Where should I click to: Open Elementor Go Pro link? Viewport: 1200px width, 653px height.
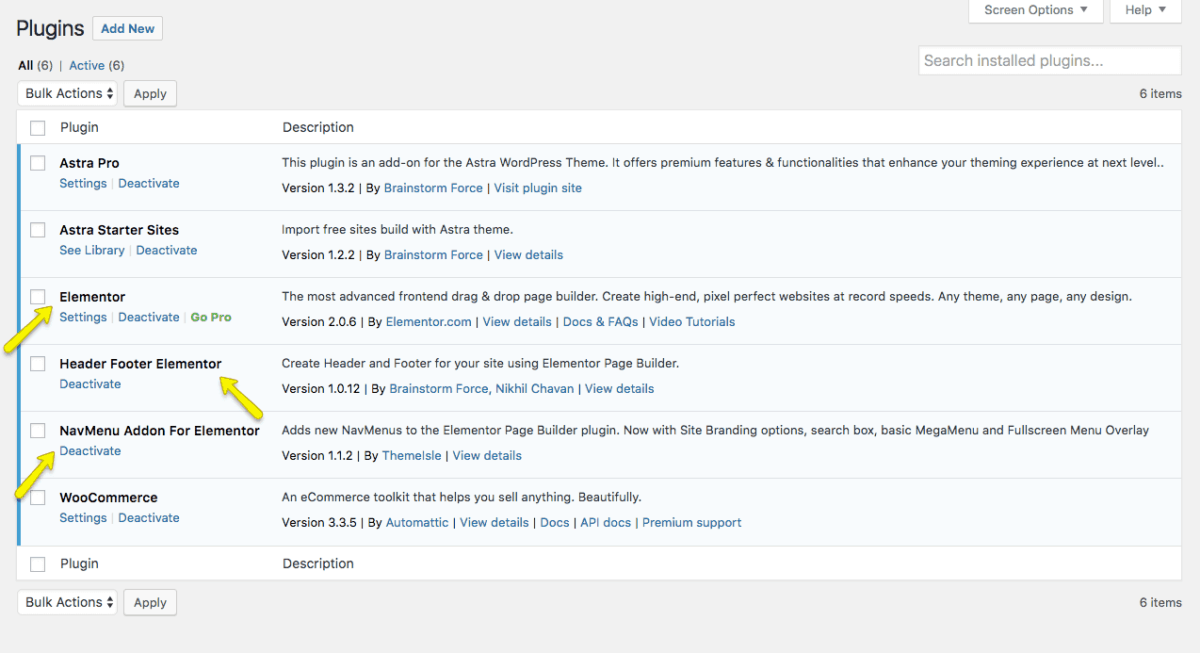(211, 317)
